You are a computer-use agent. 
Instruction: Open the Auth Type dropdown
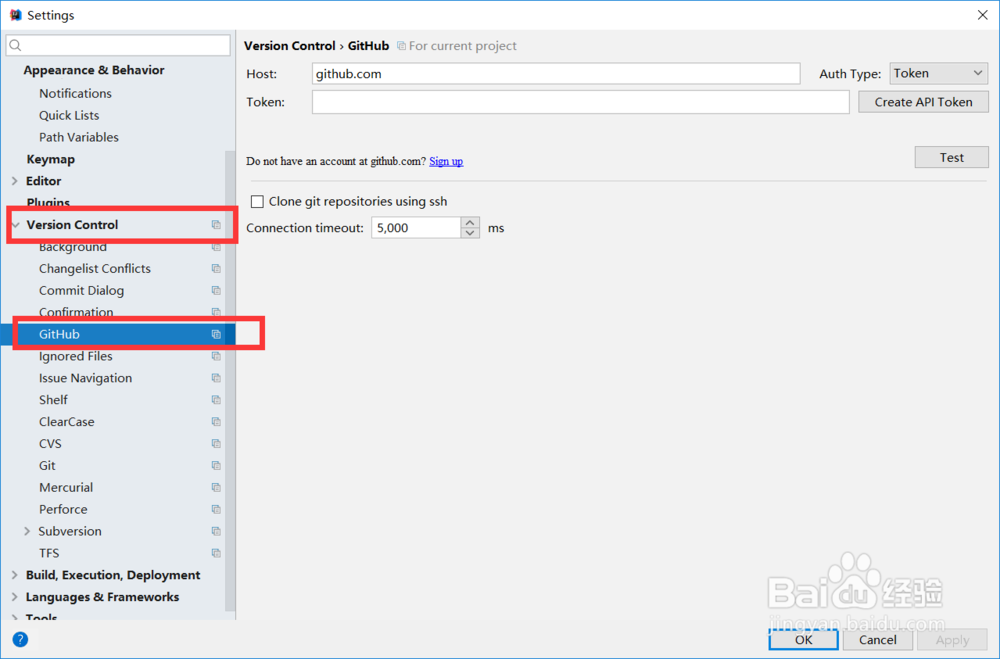click(x=938, y=73)
